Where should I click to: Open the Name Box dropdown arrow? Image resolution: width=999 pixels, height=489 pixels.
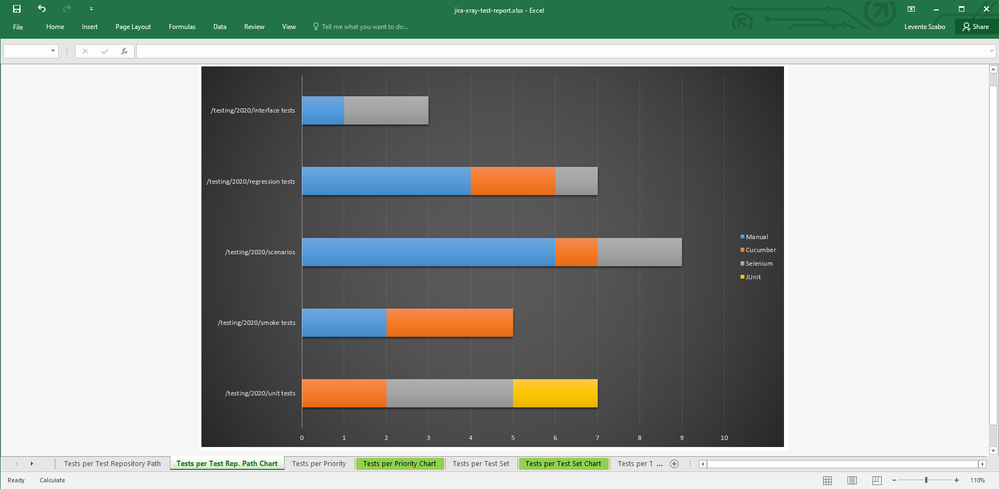(53, 51)
